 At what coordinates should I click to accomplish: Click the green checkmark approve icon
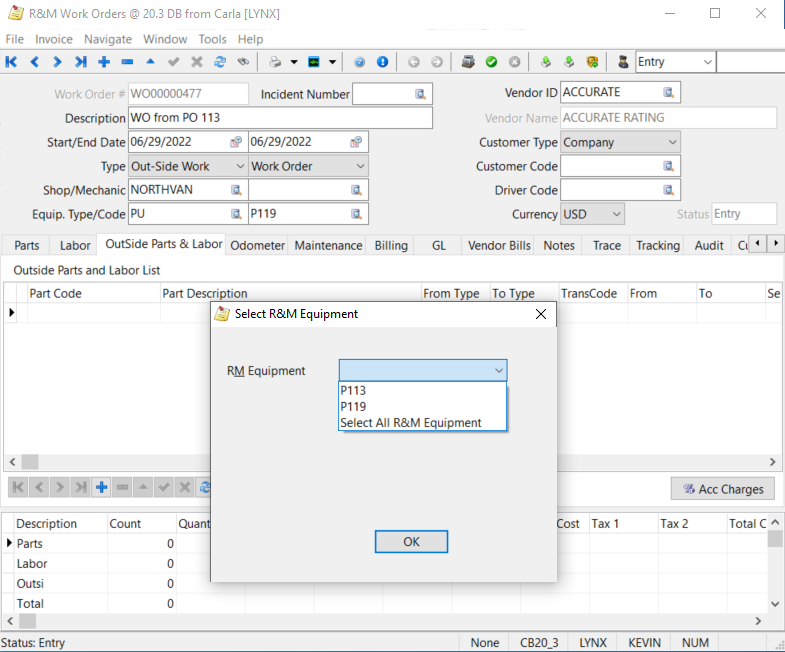pyautogui.click(x=491, y=62)
